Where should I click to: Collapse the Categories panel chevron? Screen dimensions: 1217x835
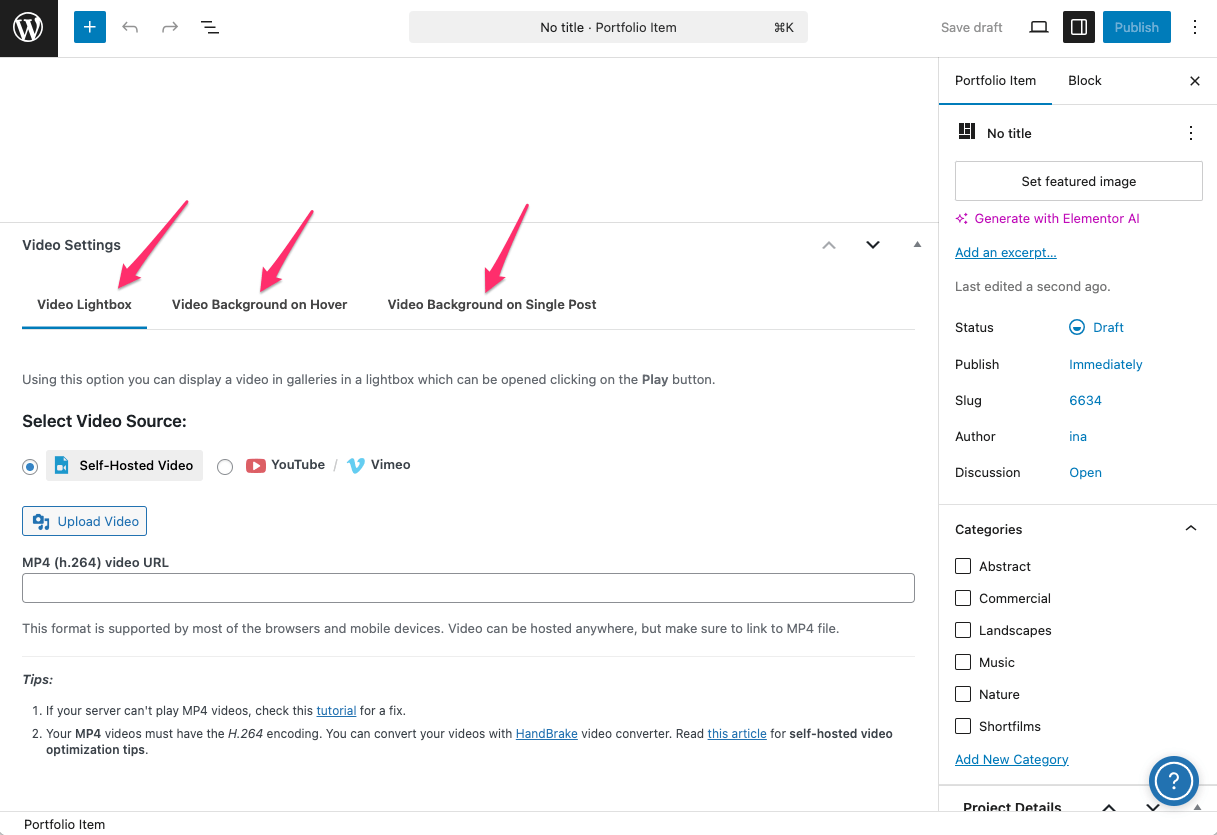coord(1190,529)
